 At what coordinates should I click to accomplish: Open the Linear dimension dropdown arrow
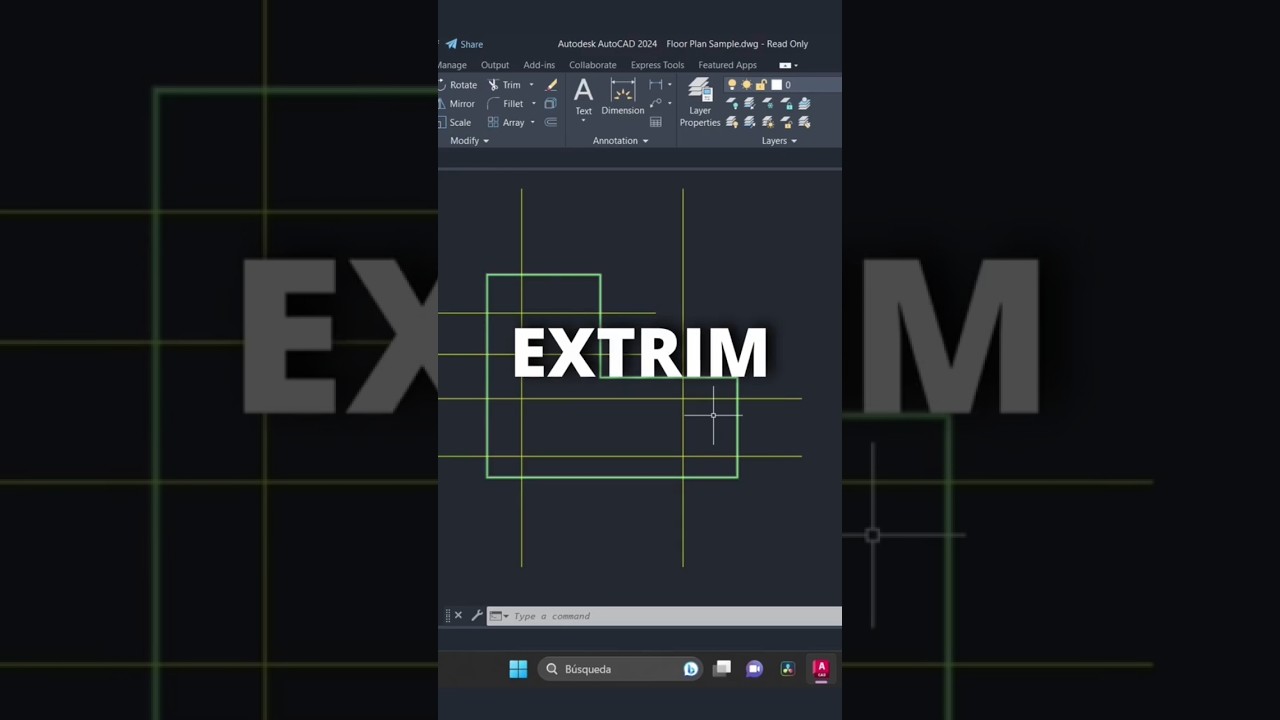(670, 85)
